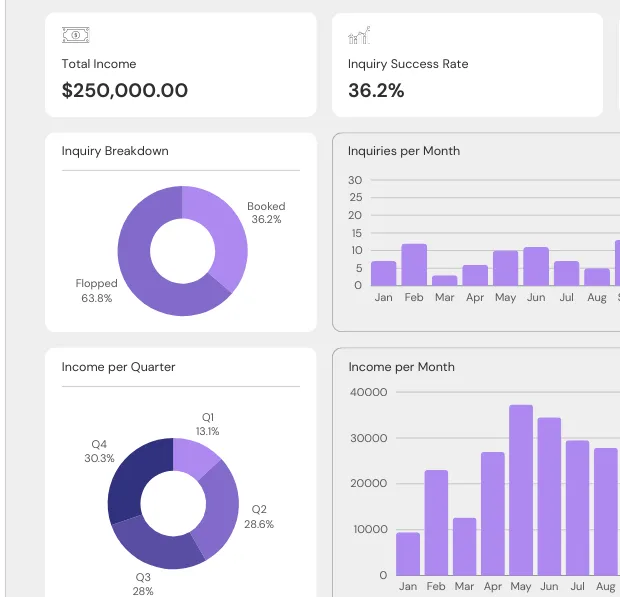
Task: Click the Jul bar in Inquiries per Month
Action: point(566,273)
